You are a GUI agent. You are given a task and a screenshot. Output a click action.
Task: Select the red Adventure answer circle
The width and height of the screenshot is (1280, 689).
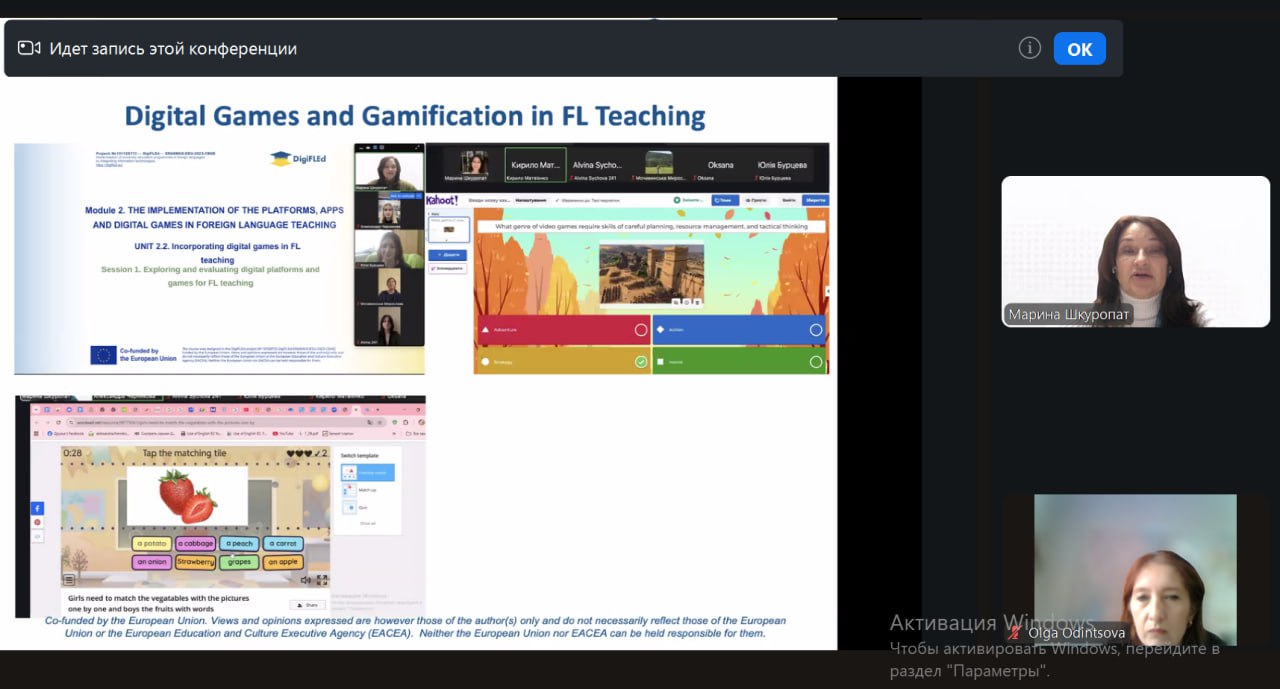(x=641, y=329)
